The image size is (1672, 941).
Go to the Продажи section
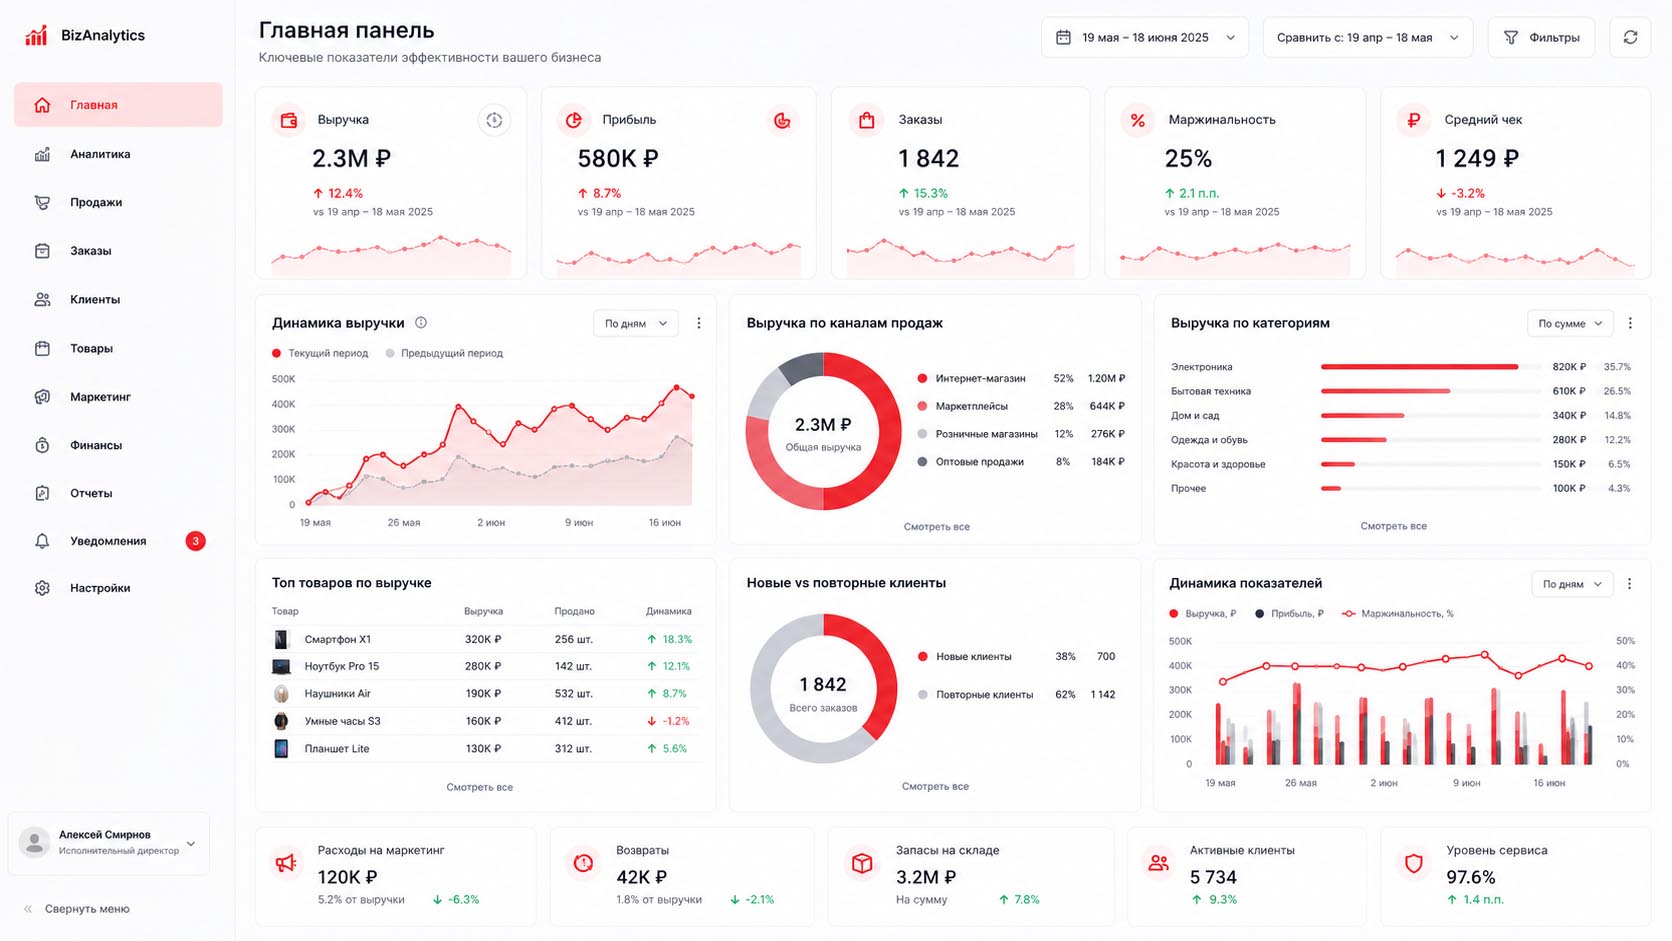pos(118,202)
